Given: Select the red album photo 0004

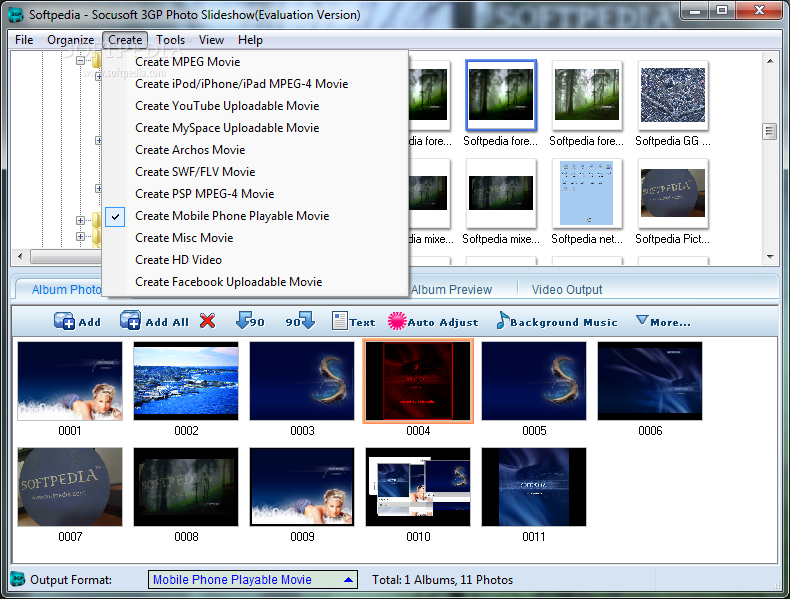Looking at the screenshot, I should click(x=418, y=381).
